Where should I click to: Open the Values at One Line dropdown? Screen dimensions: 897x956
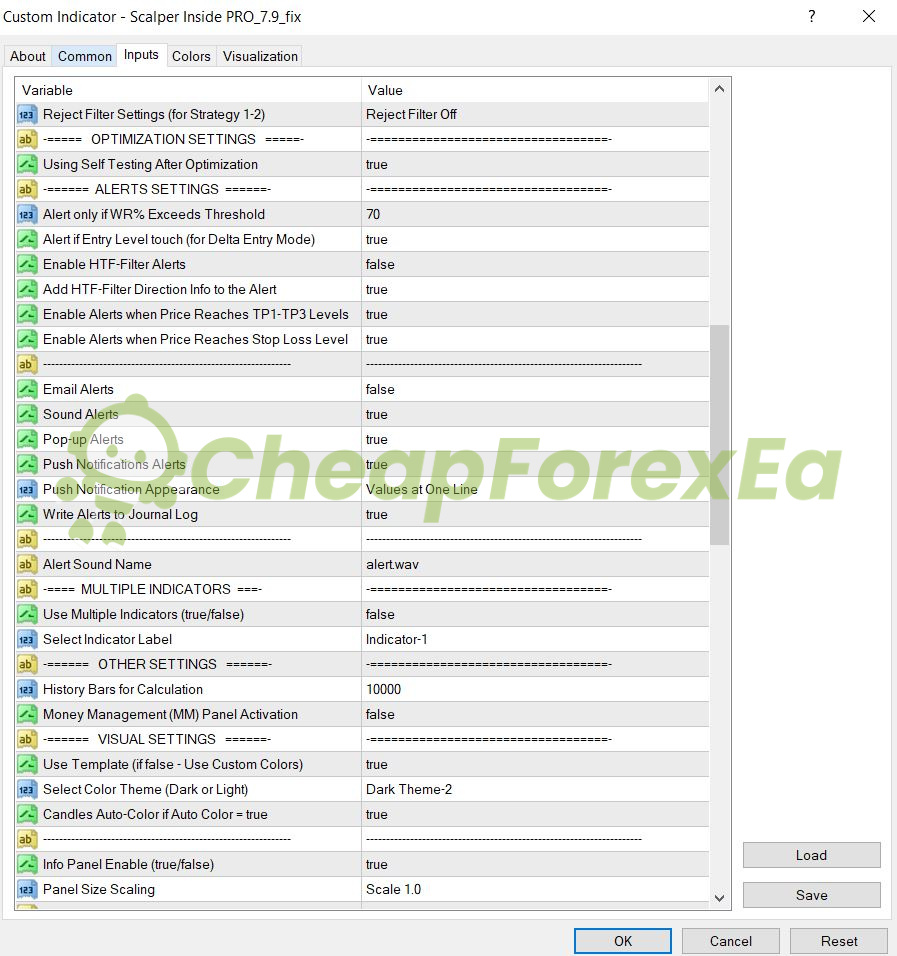(535, 490)
